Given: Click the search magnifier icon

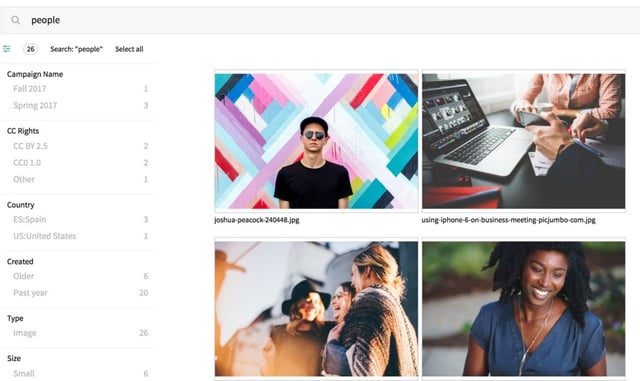Looking at the screenshot, I should point(16,20).
